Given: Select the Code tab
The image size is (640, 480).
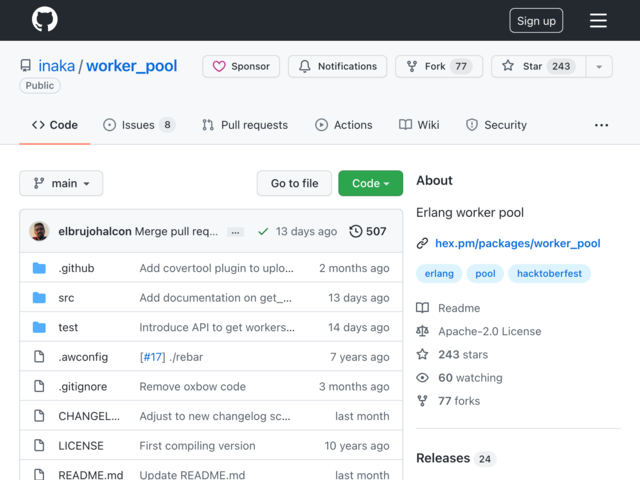Looking at the screenshot, I should point(55,125).
